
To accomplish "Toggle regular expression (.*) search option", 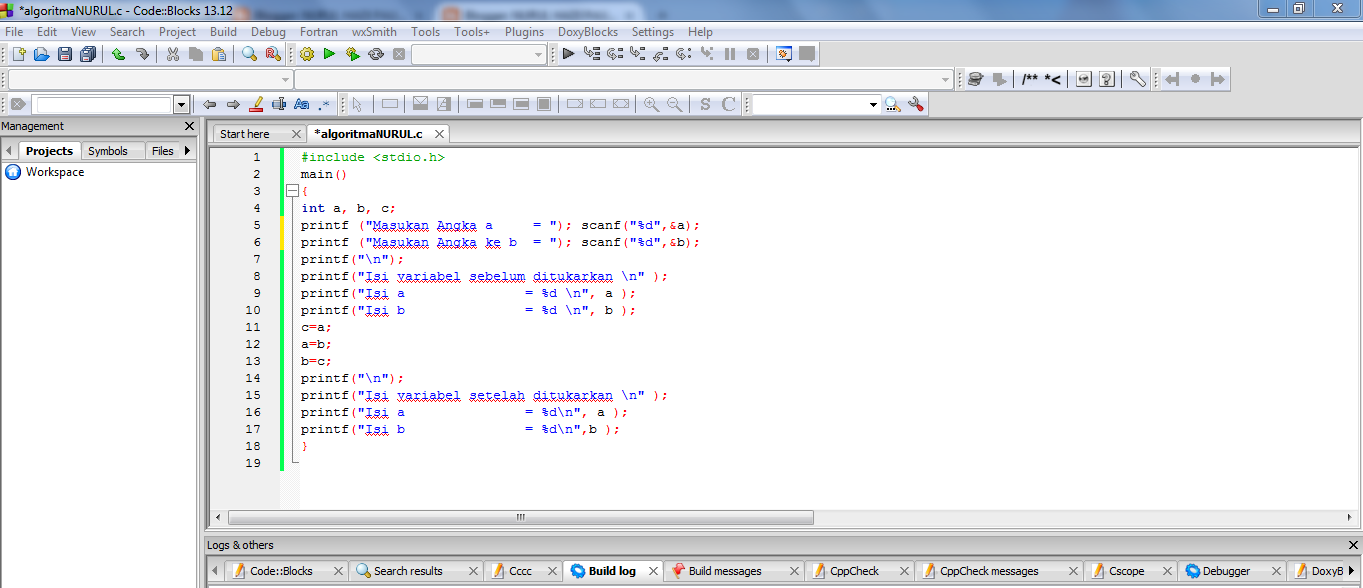I will pyautogui.click(x=324, y=104).
